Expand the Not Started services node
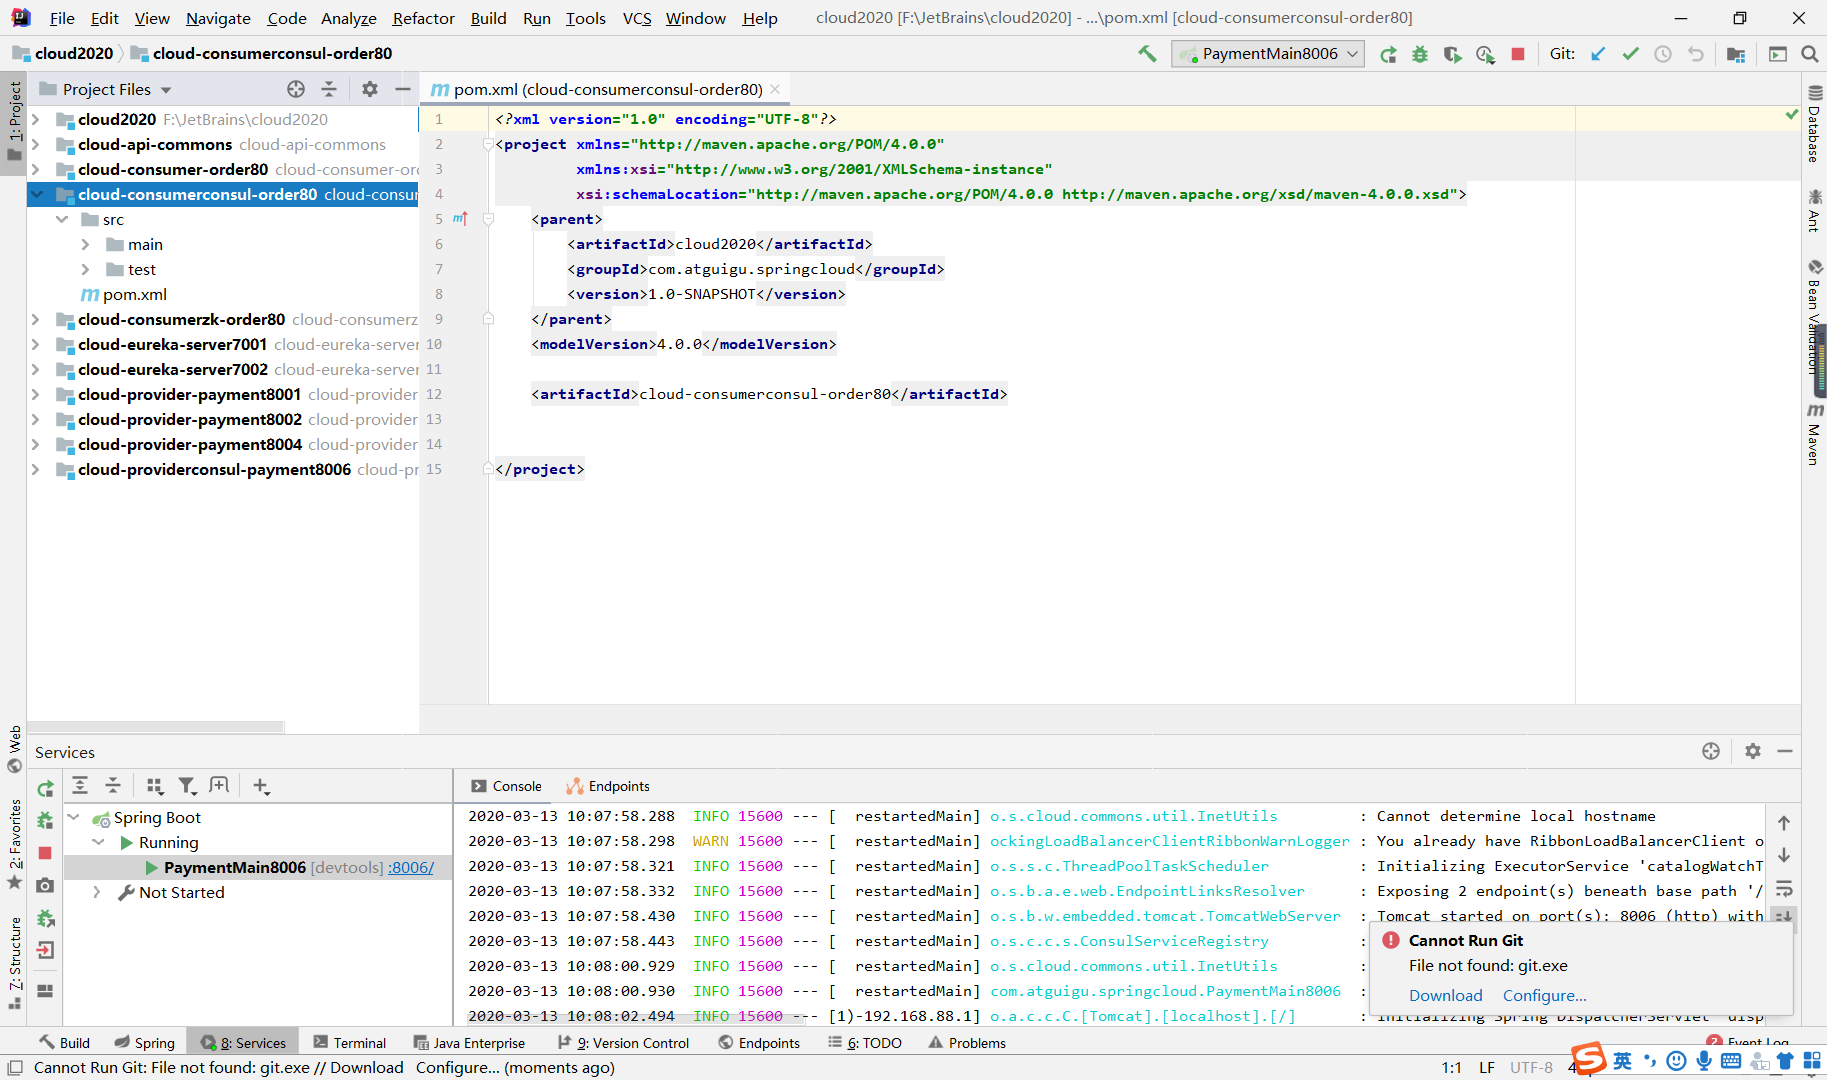The width and height of the screenshot is (1827, 1080). (97, 892)
